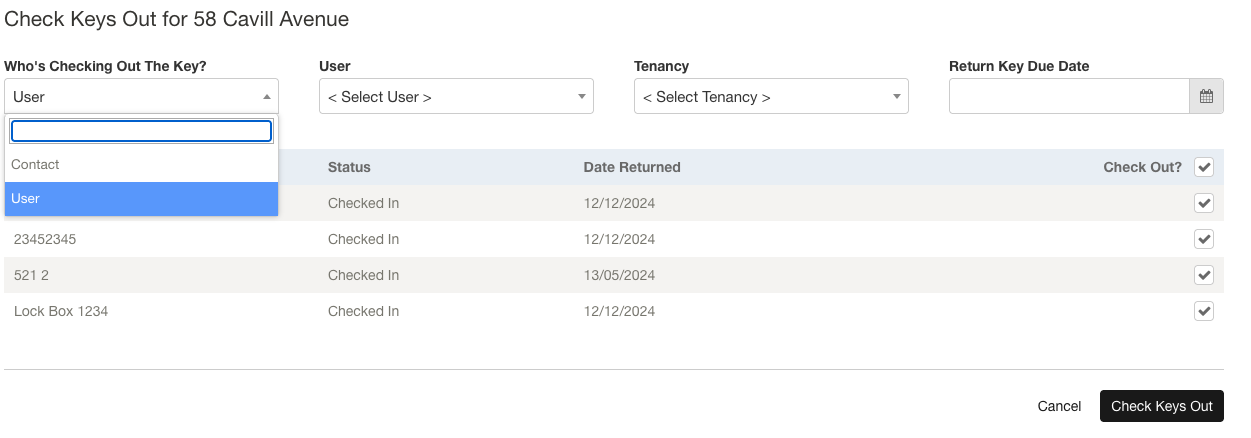Click the Status column header
Image resolution: width=1251 pixels, height=438 pixels.
(x=349, y=167)
